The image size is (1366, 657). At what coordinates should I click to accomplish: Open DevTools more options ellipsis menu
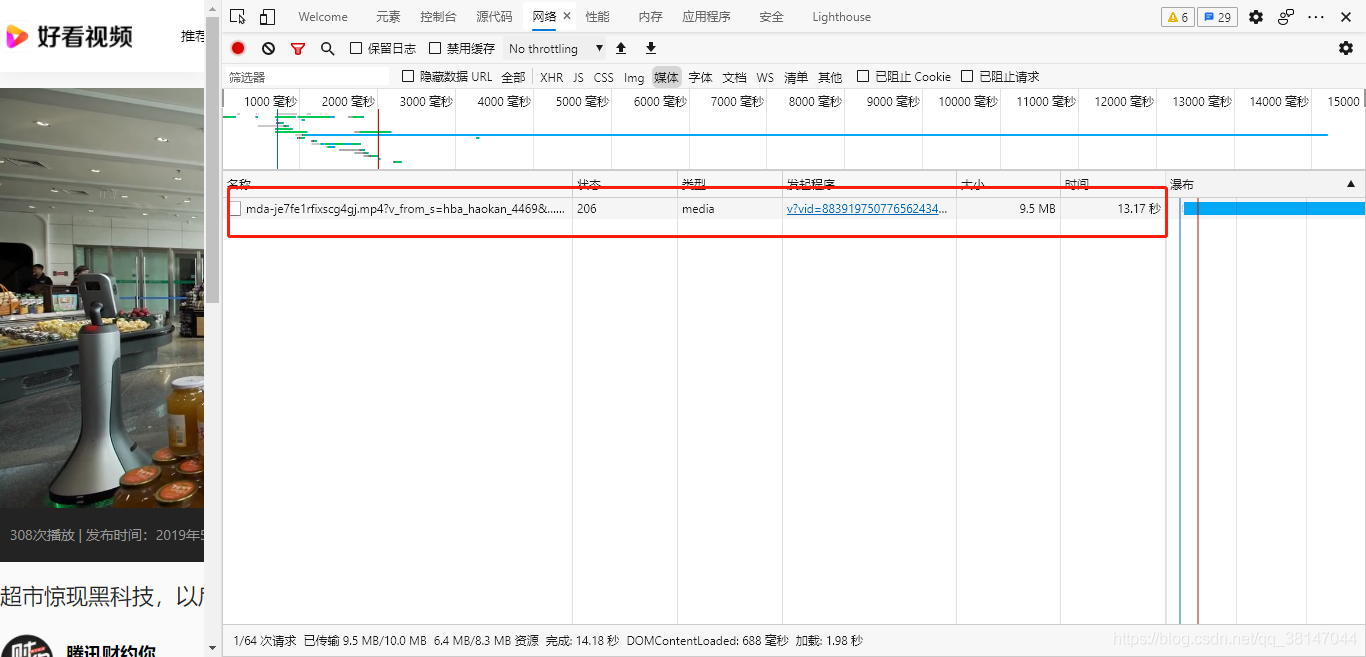point(1316,17)
